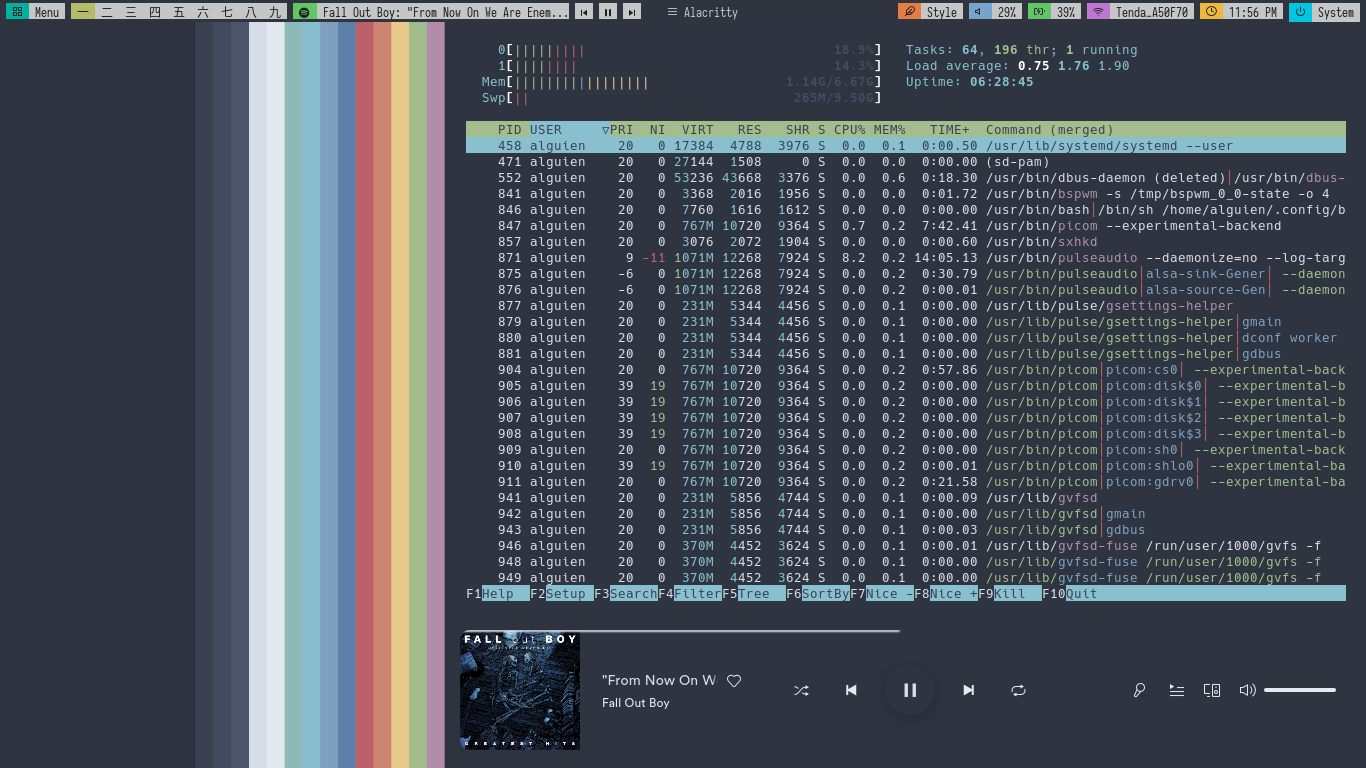The image size is (1366, 768).
Task: Click the search lyrics microphone icon
Action: click(x=1139, y=690)
